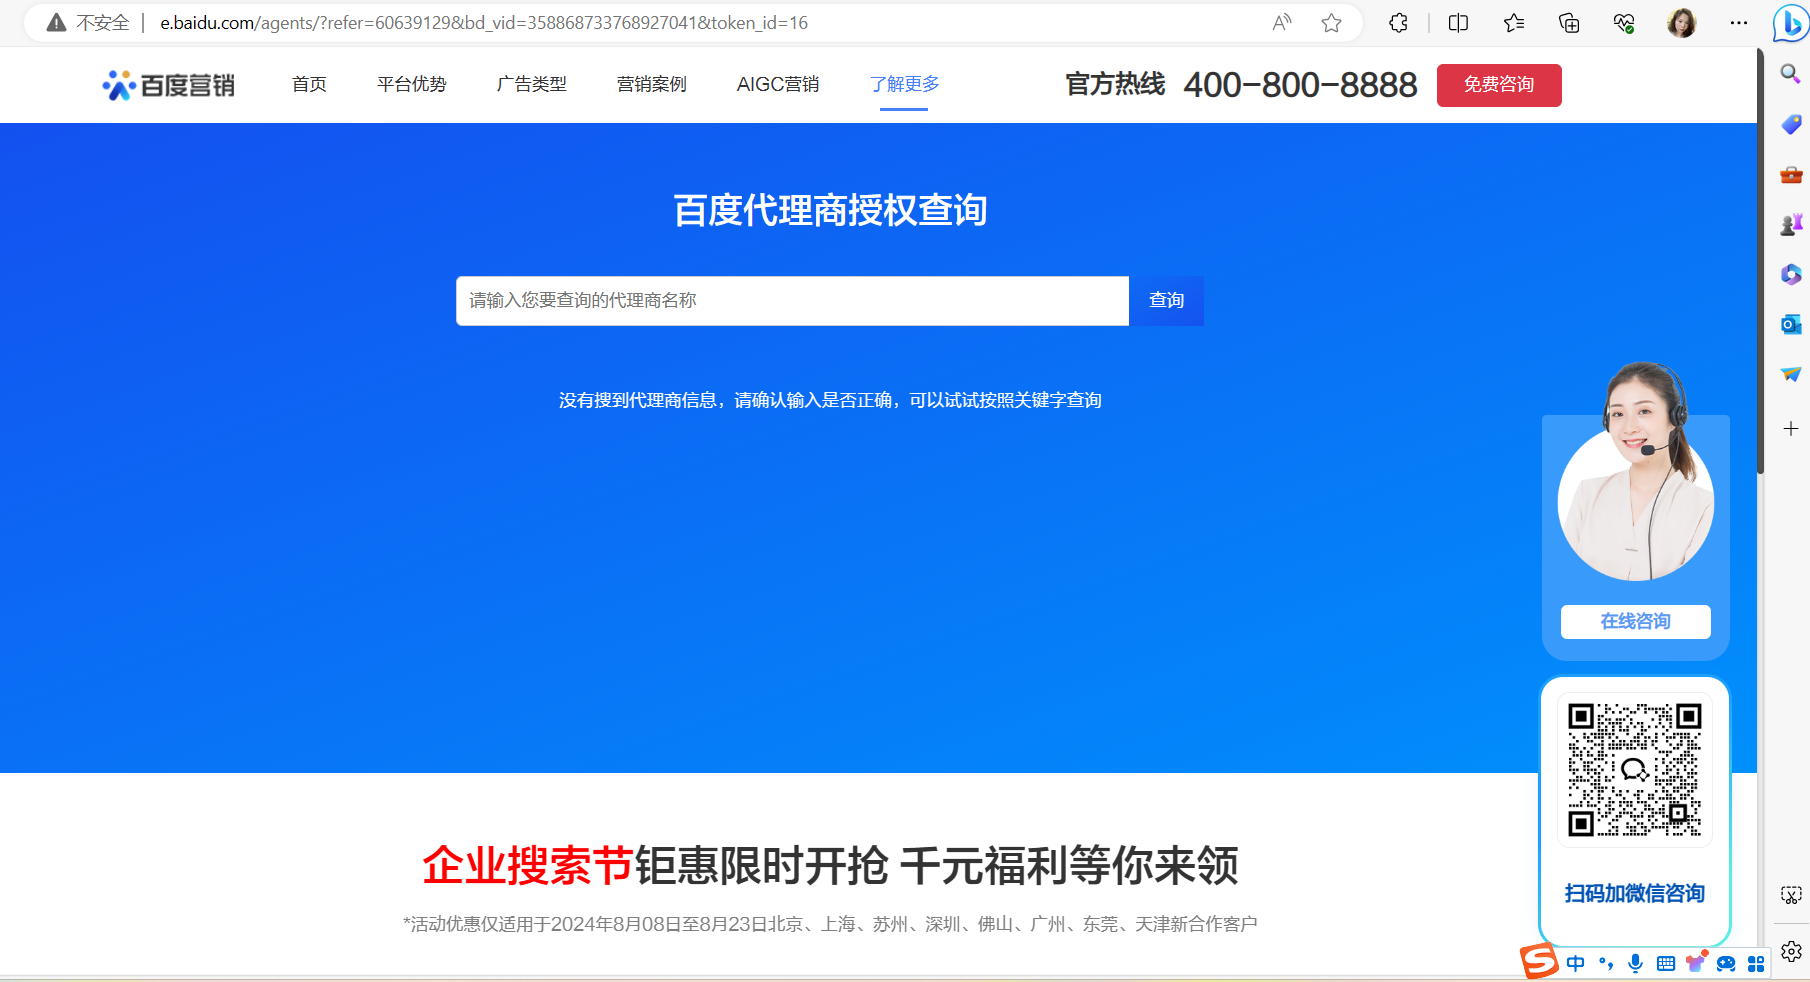Open the sidebar games chess icon
Screen dimensions: 1810x982
1790,225
